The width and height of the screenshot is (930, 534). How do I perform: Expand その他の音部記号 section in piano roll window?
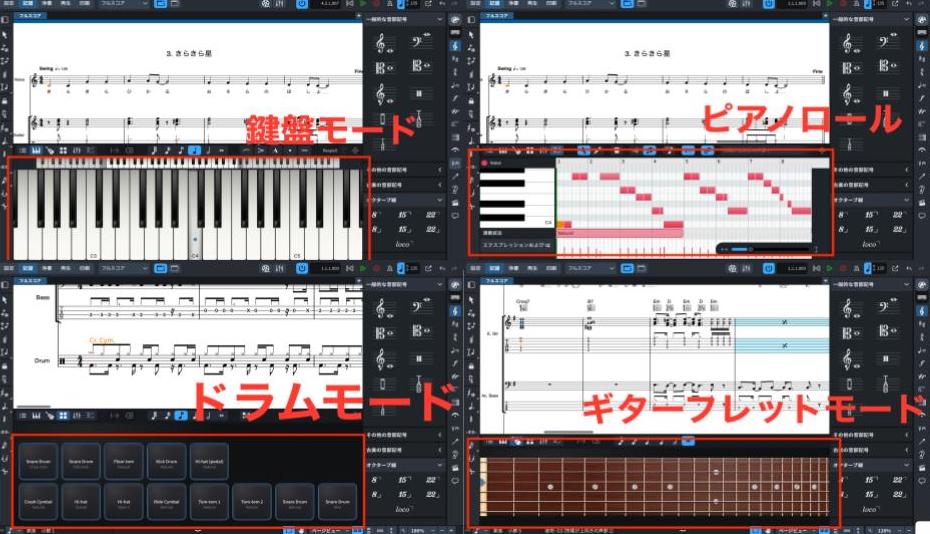[871, 170]
